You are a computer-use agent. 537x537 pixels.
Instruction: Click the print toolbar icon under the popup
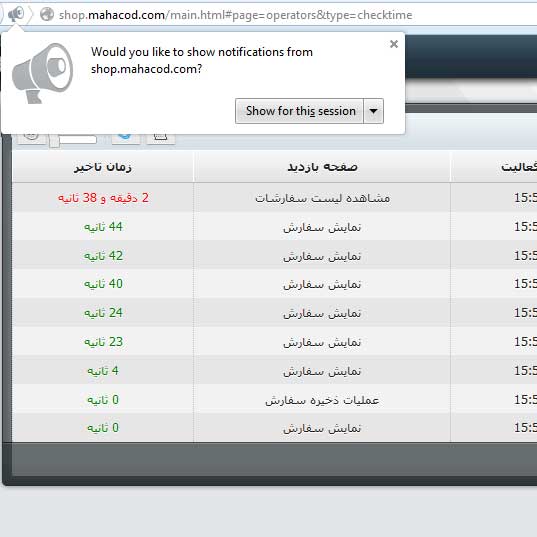point(161,137)
